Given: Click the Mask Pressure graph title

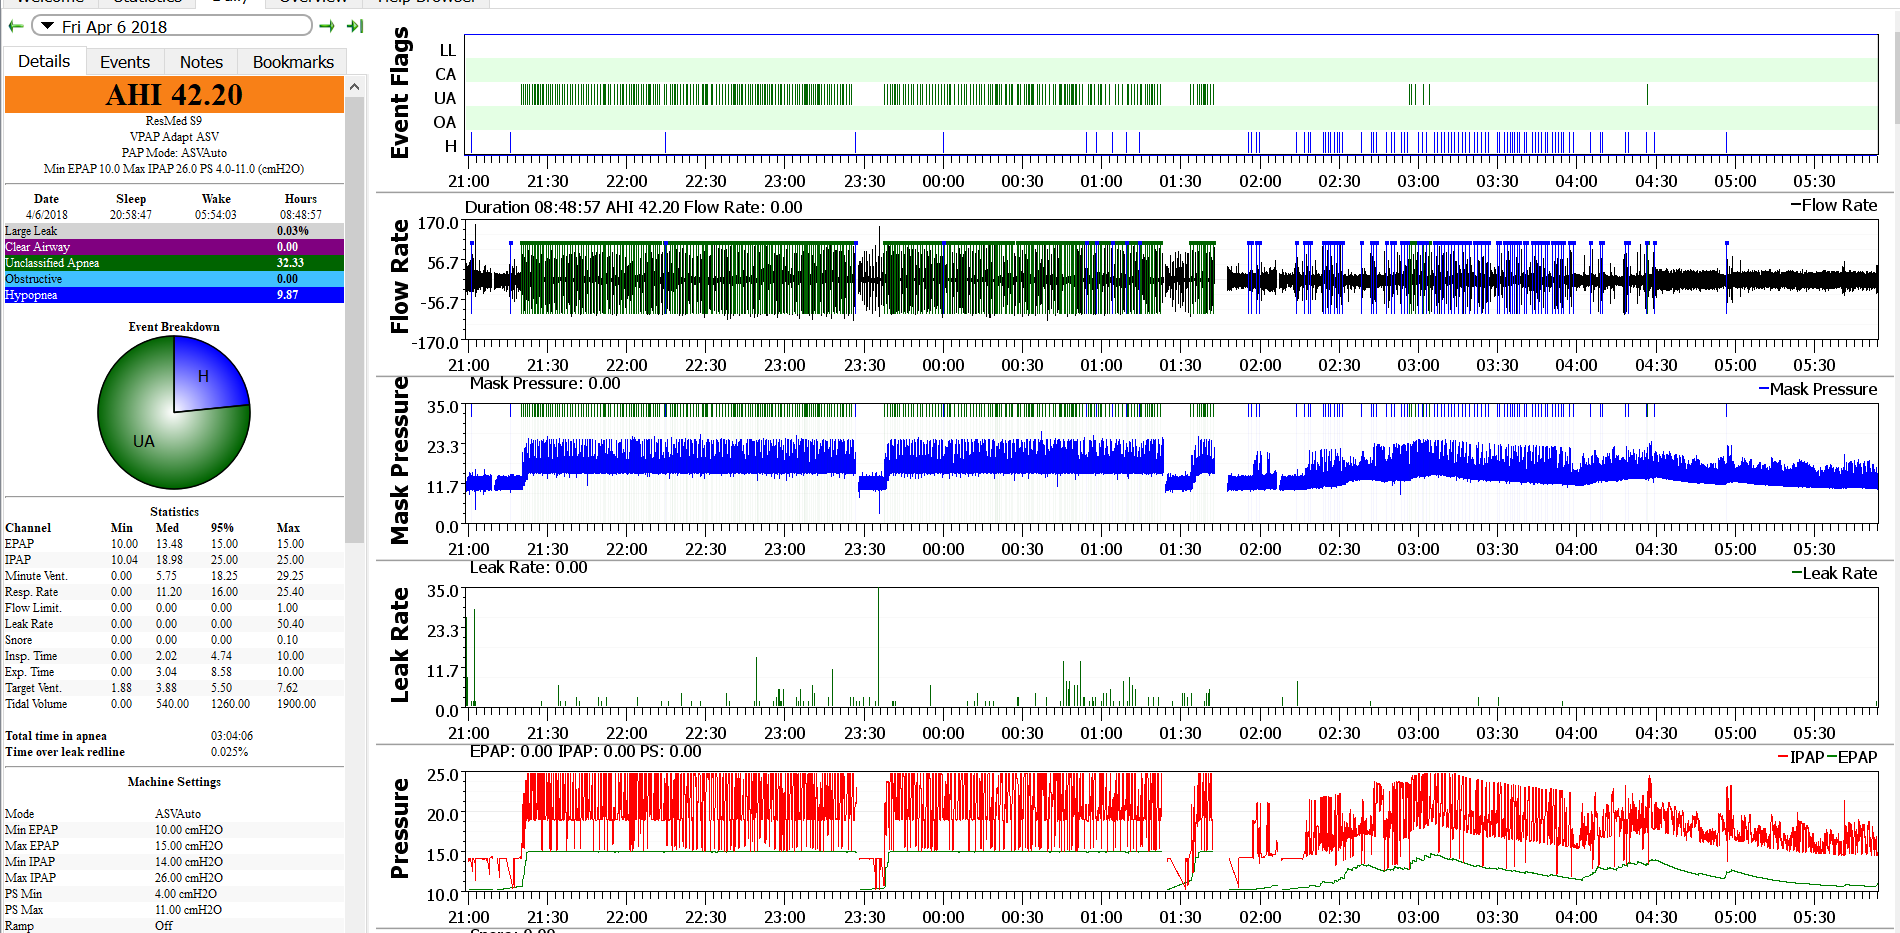Looking at the screenshot, I should pyautogui.click(x=400, y=460).
